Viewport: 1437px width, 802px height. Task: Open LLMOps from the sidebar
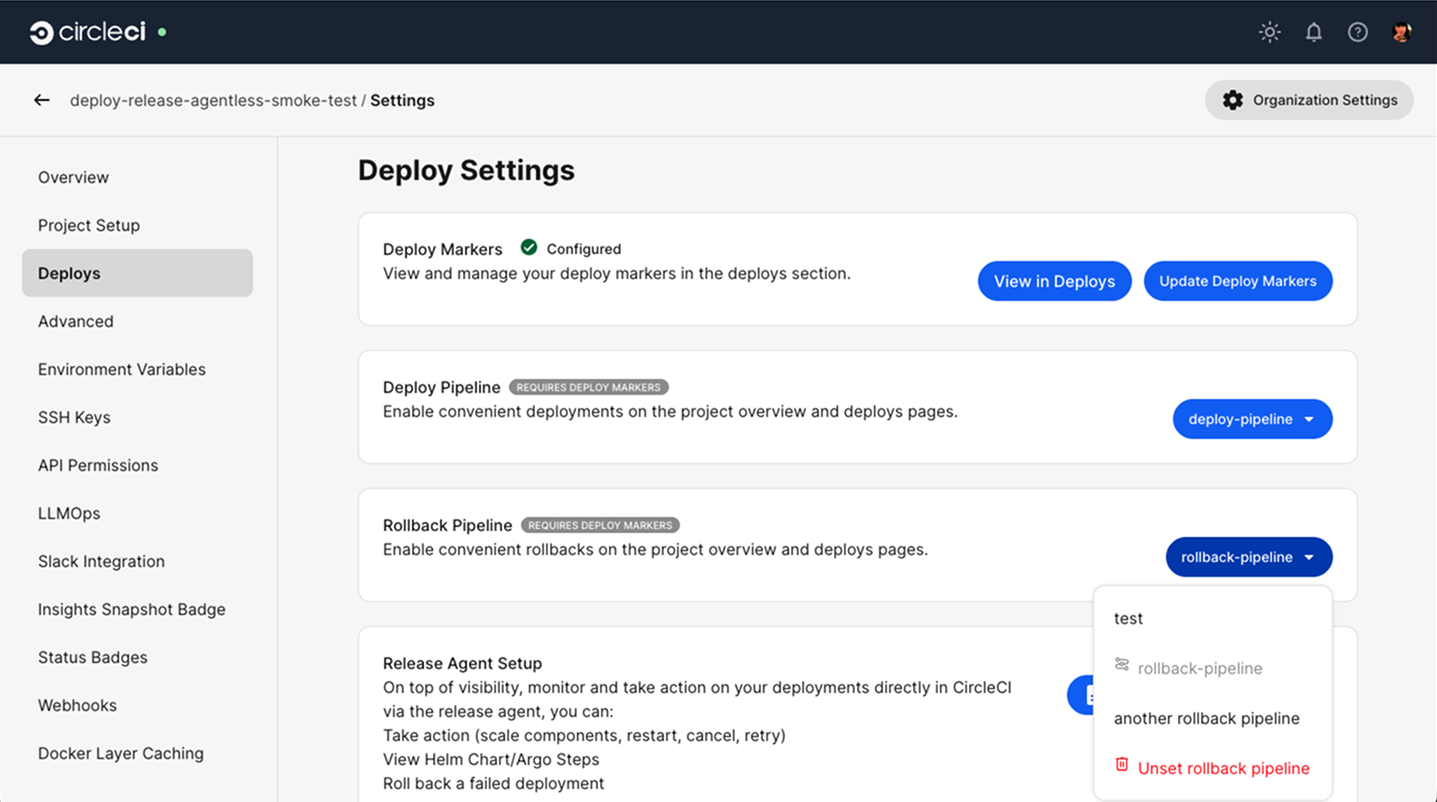68,513
